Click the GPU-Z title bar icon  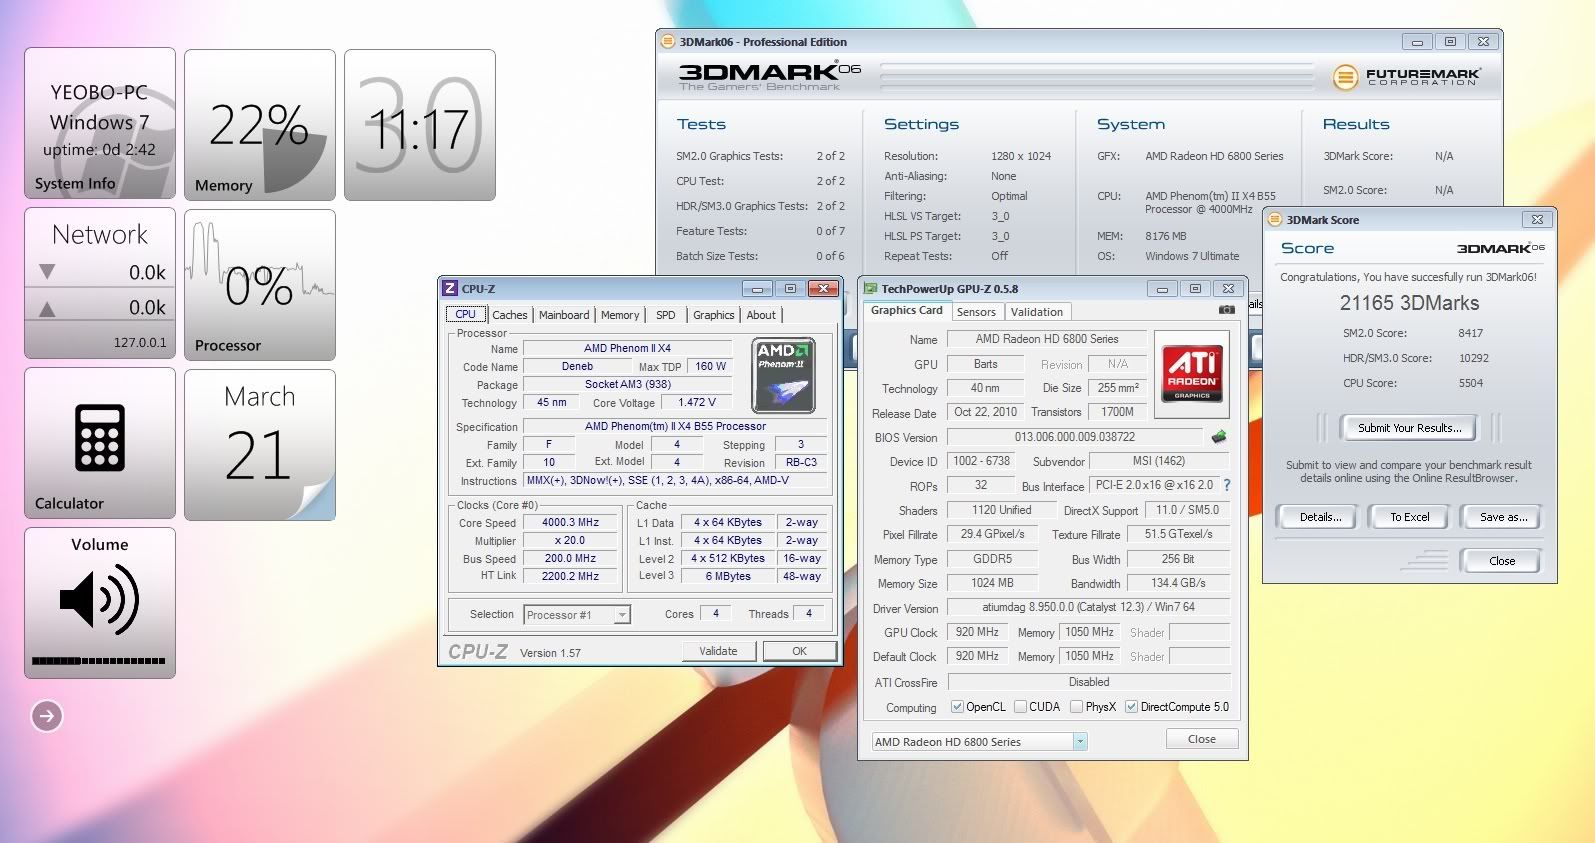pyautogui.click(x=870, y=289)
